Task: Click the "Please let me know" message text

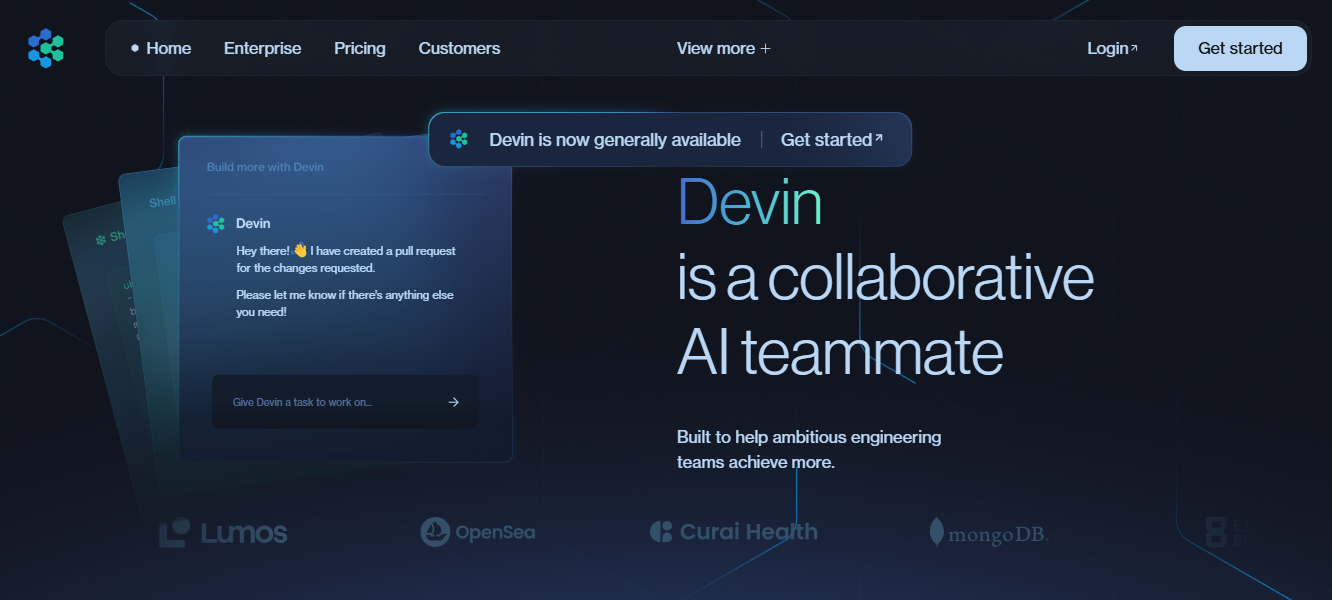Action: click(x=345, y=304)
